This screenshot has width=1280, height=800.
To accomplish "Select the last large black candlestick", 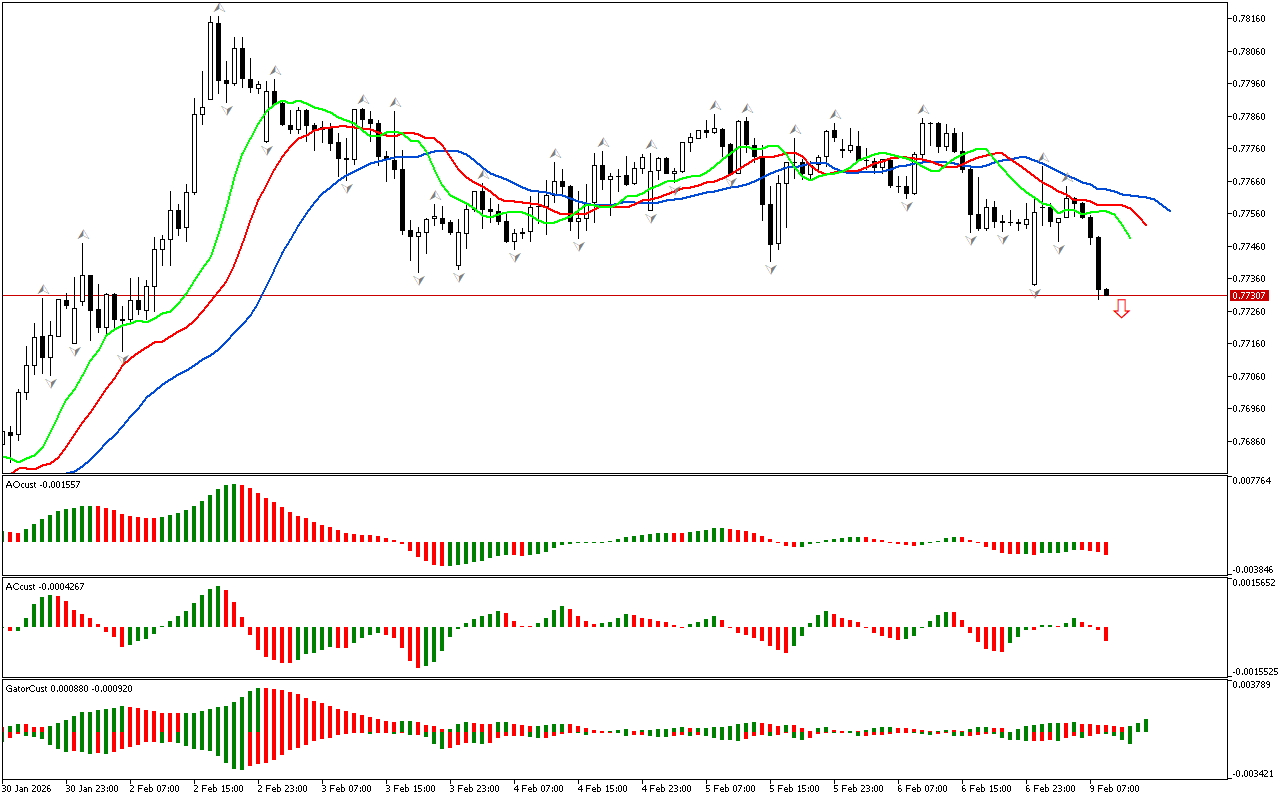I will click(x=1098, y=264).
